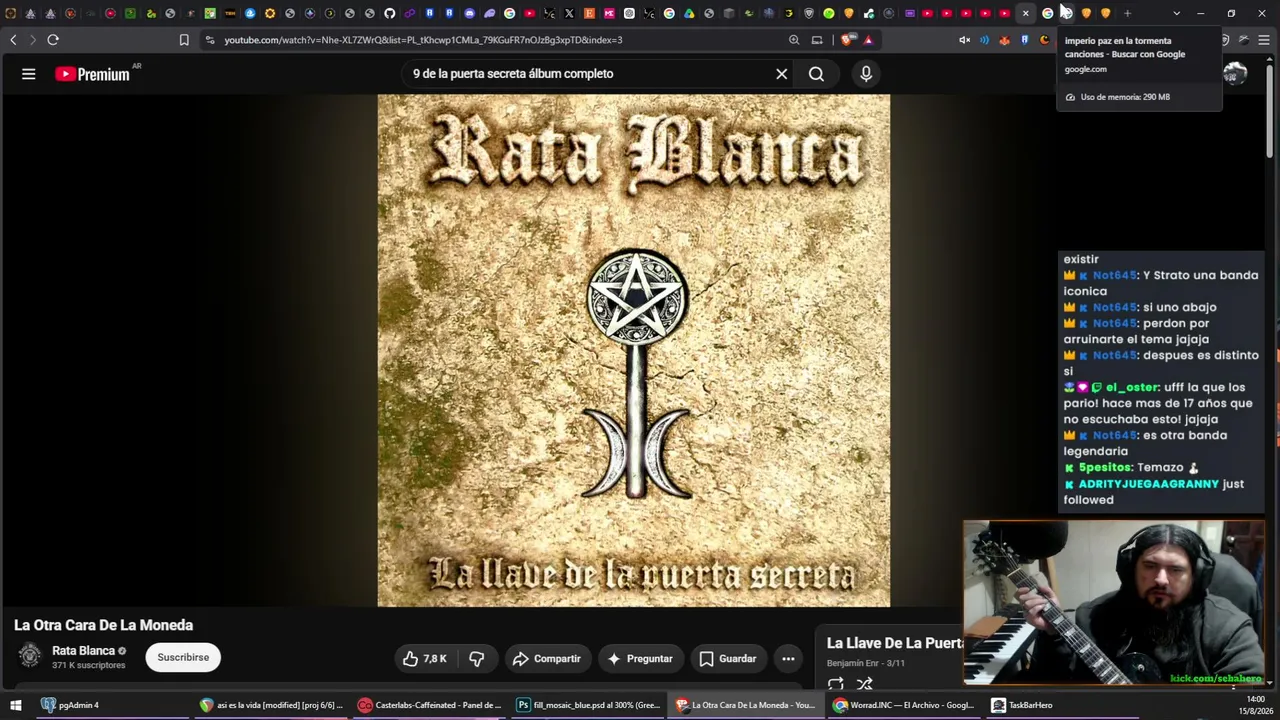Save the video with Guardar
The height and width of the screenshot is (720, 1280).
[728, 659]
